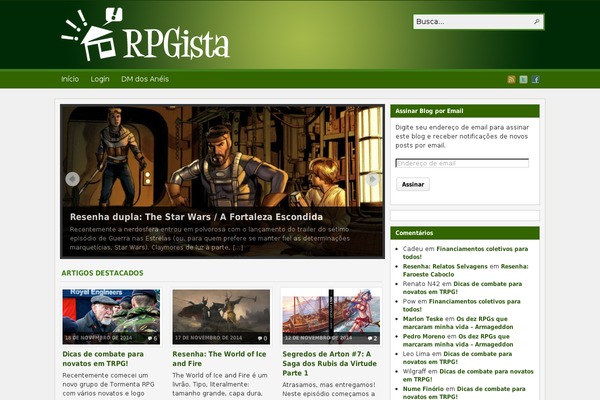
Task: Click the RPGista logo
Action: 145,34
